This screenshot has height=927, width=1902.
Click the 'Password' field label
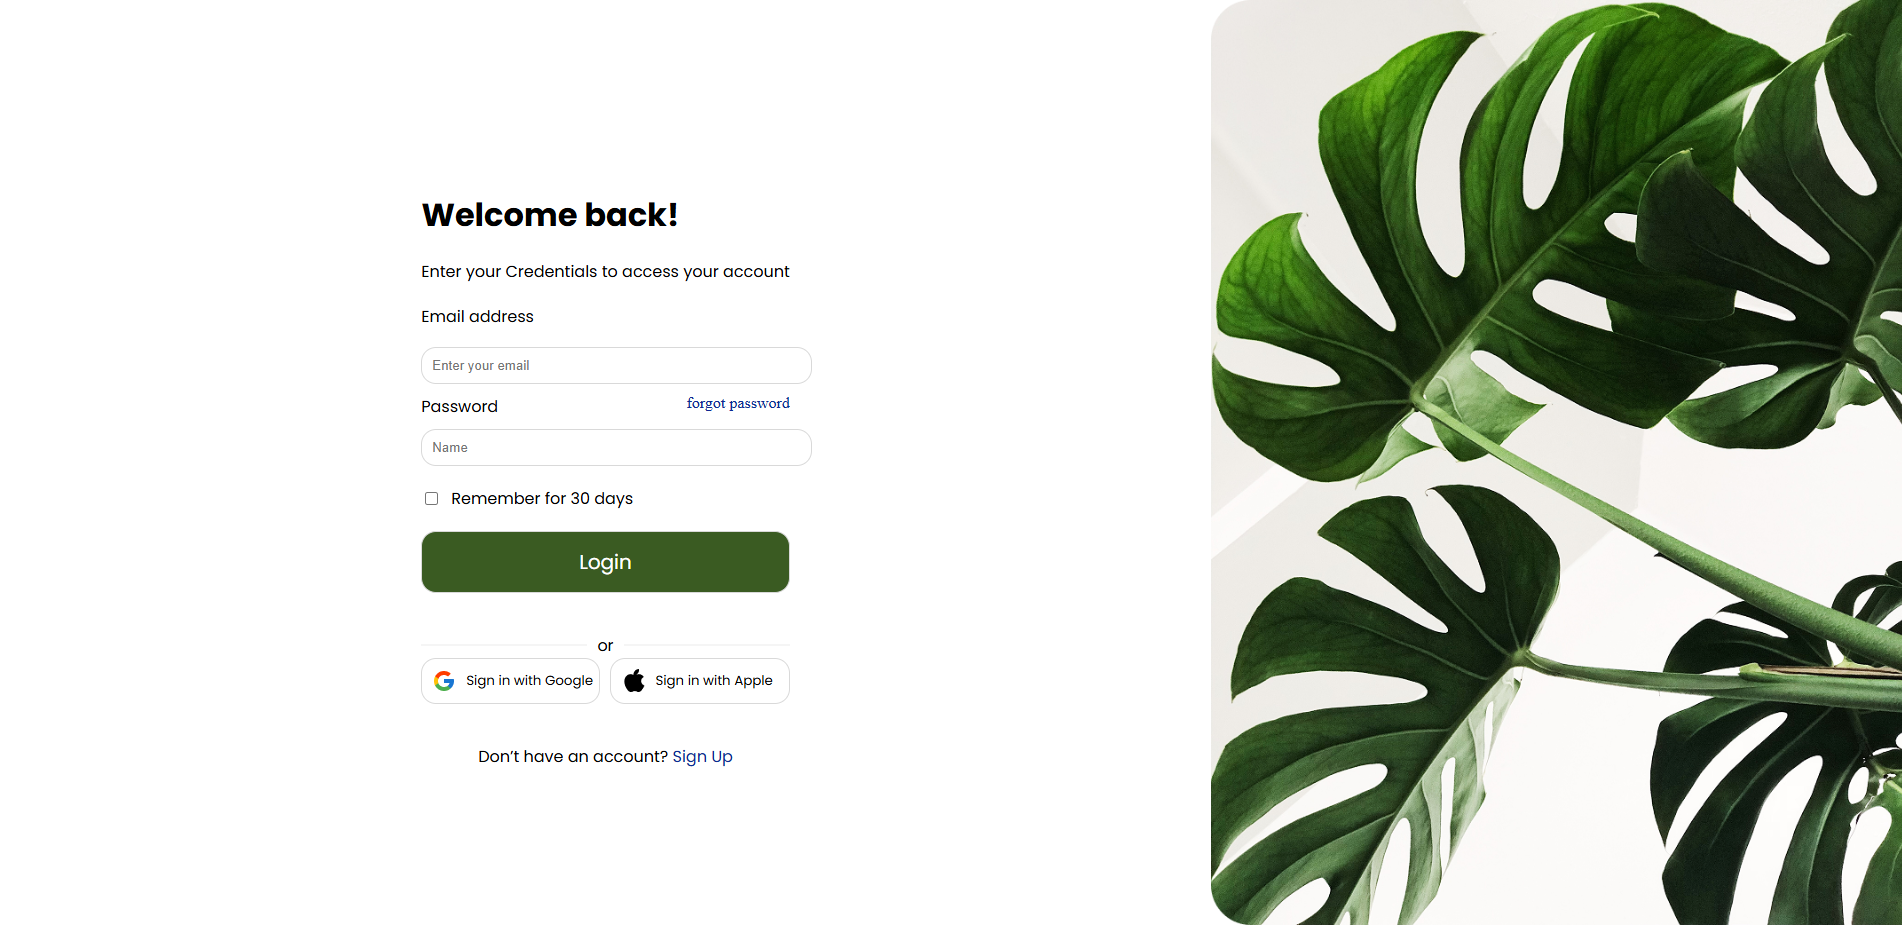(x=459, y=407)
